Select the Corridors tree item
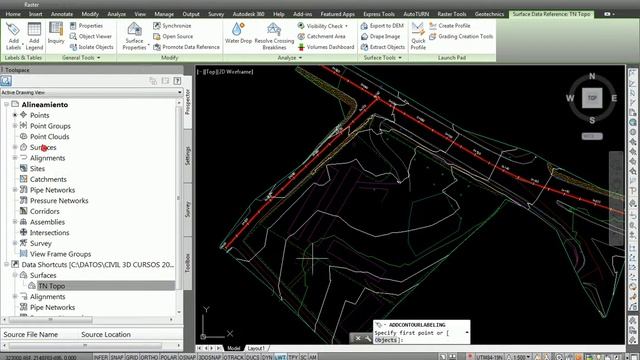Image resolution: width=640 pixels, height=360 pixels. click(44, 211)
